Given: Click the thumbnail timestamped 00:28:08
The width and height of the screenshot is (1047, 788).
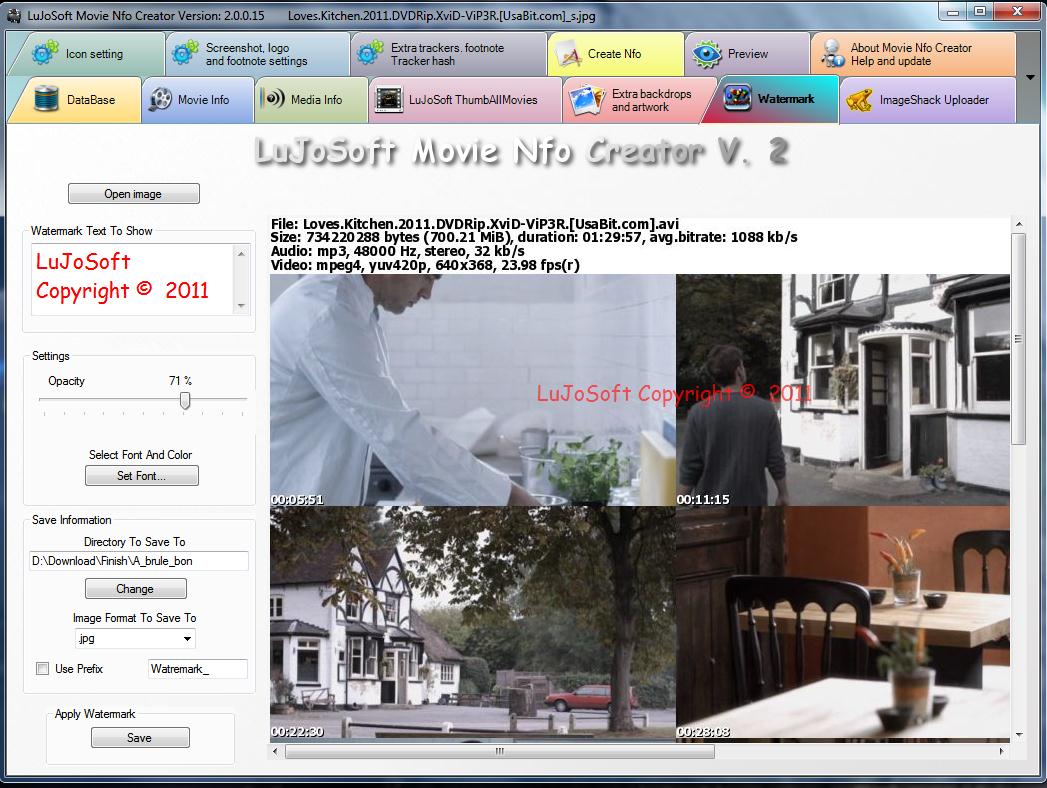Looking at the screenshot, I should coord(843,622).
